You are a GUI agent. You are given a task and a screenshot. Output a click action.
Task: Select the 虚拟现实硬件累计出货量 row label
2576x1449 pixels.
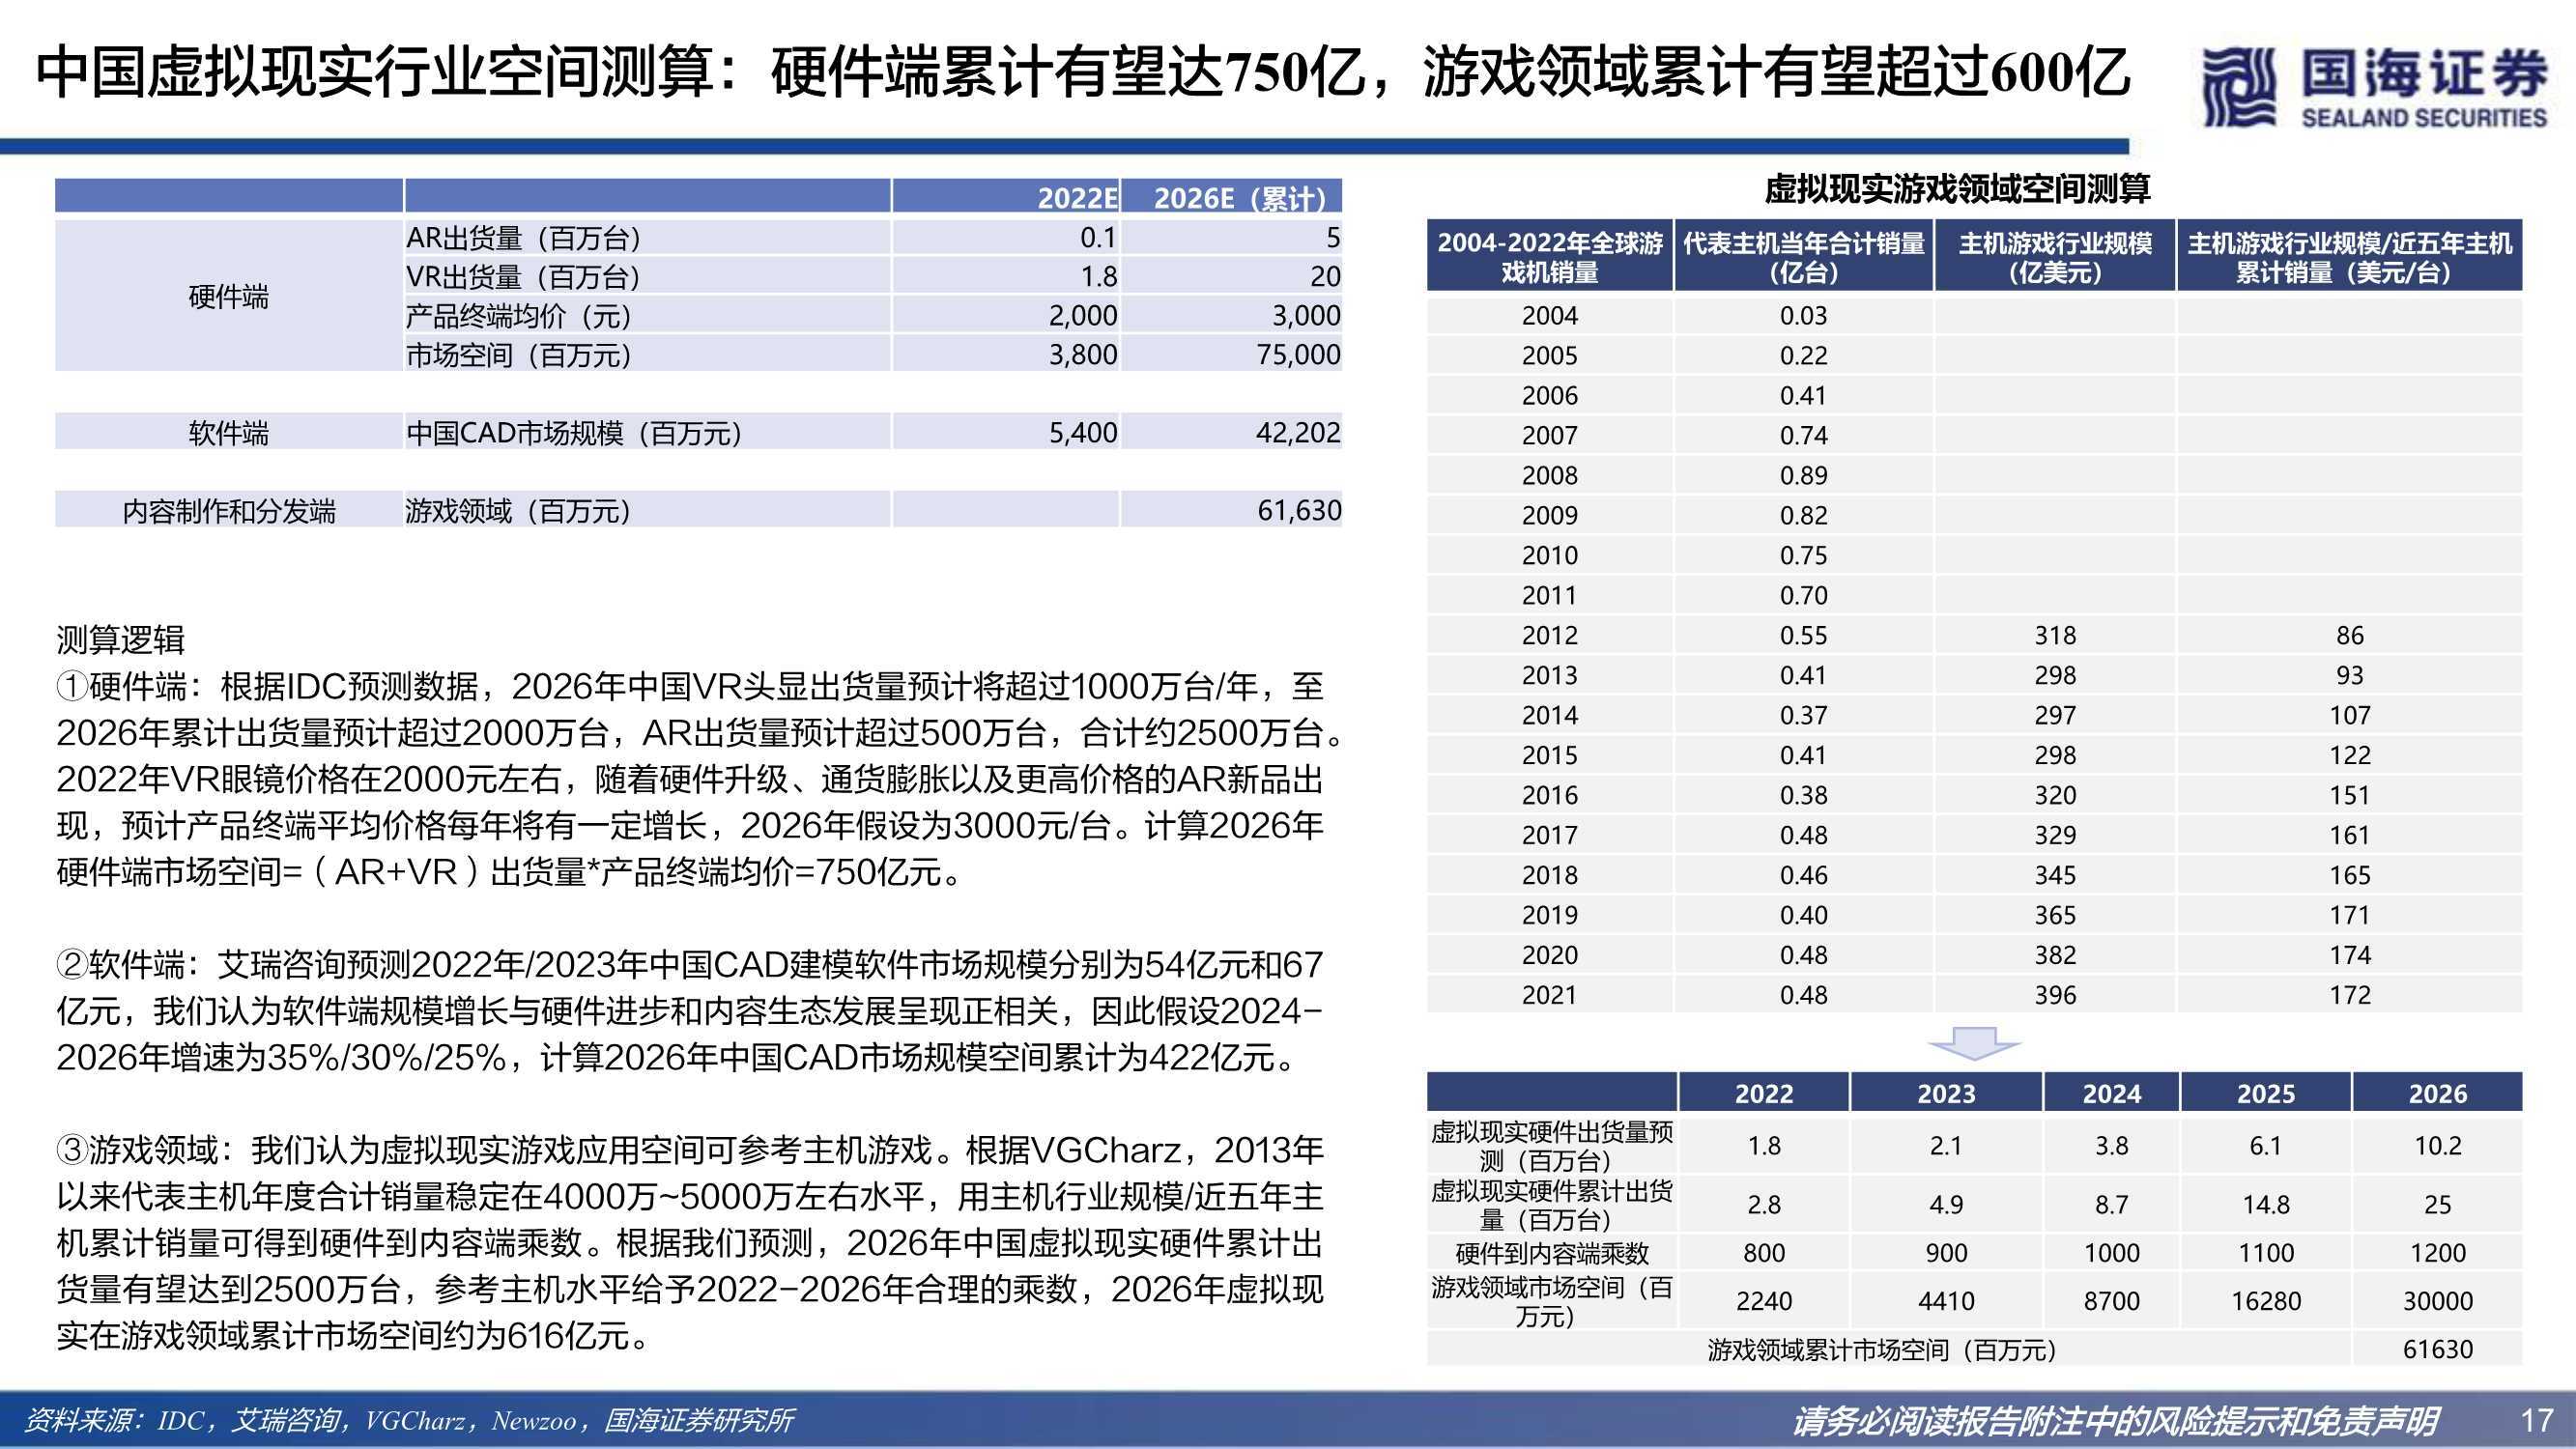(1551, 1205)
